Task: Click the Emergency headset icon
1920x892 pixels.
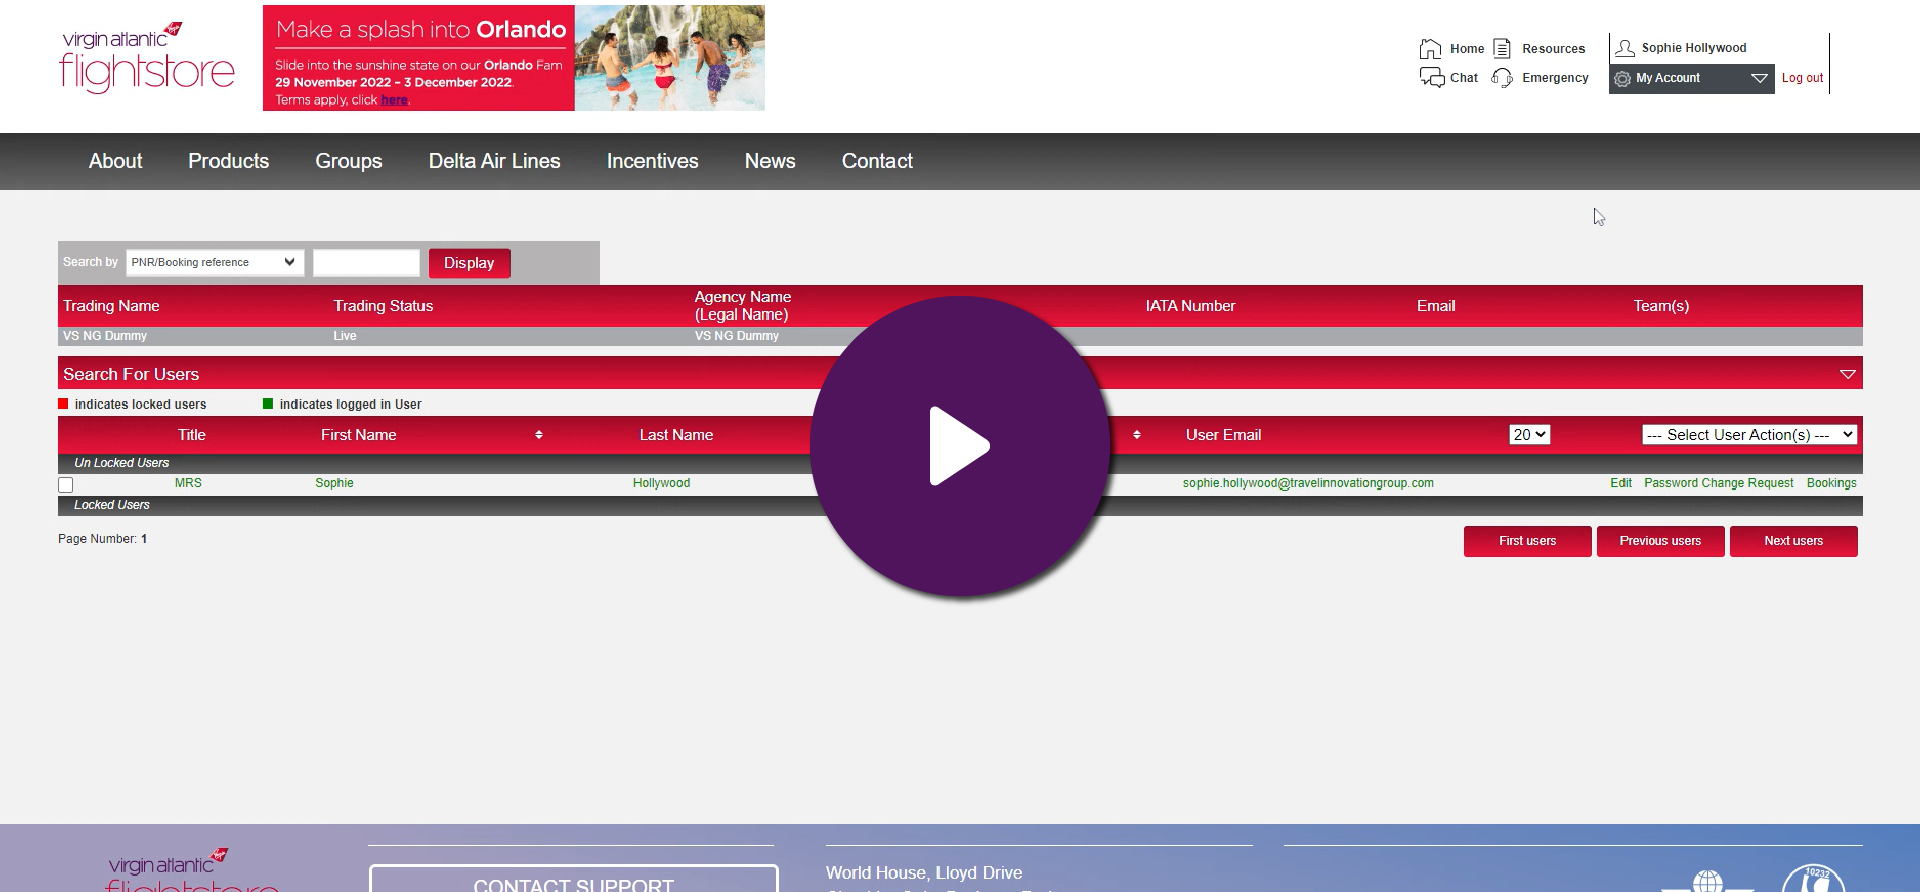Action: (x=1502, y=77)
